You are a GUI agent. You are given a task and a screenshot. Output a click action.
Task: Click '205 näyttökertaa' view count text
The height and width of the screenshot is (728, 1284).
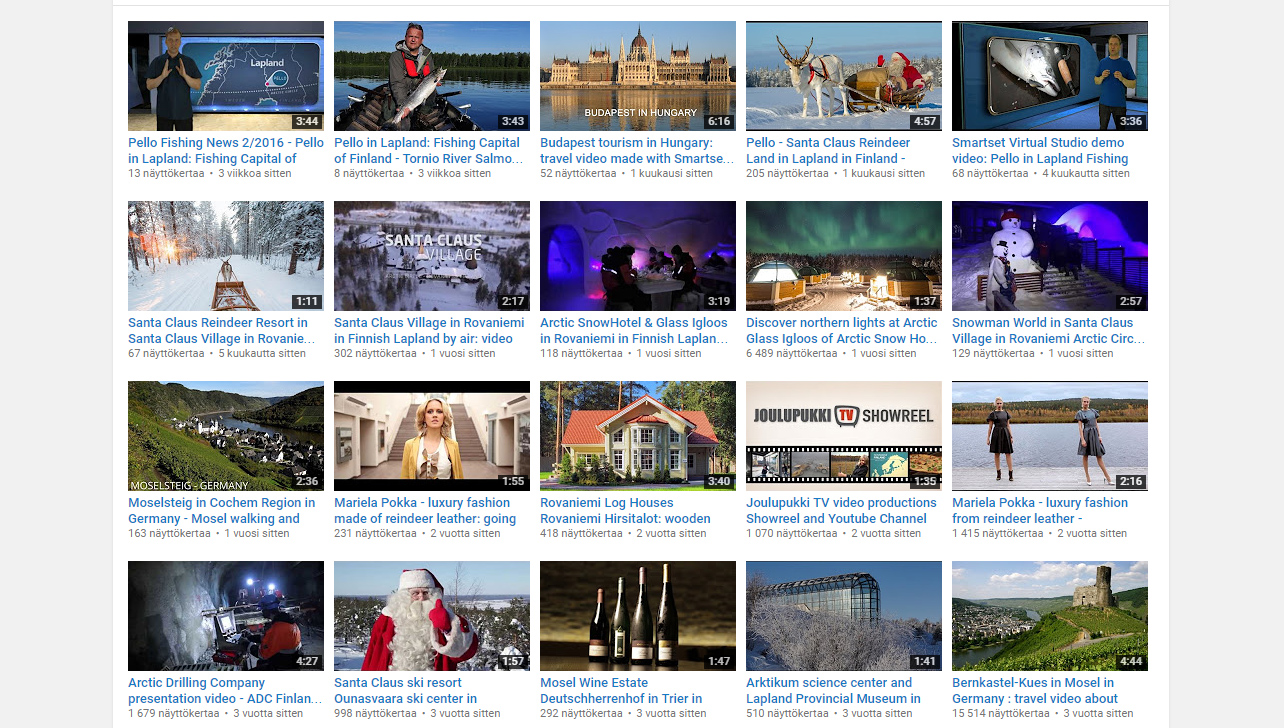787,173
